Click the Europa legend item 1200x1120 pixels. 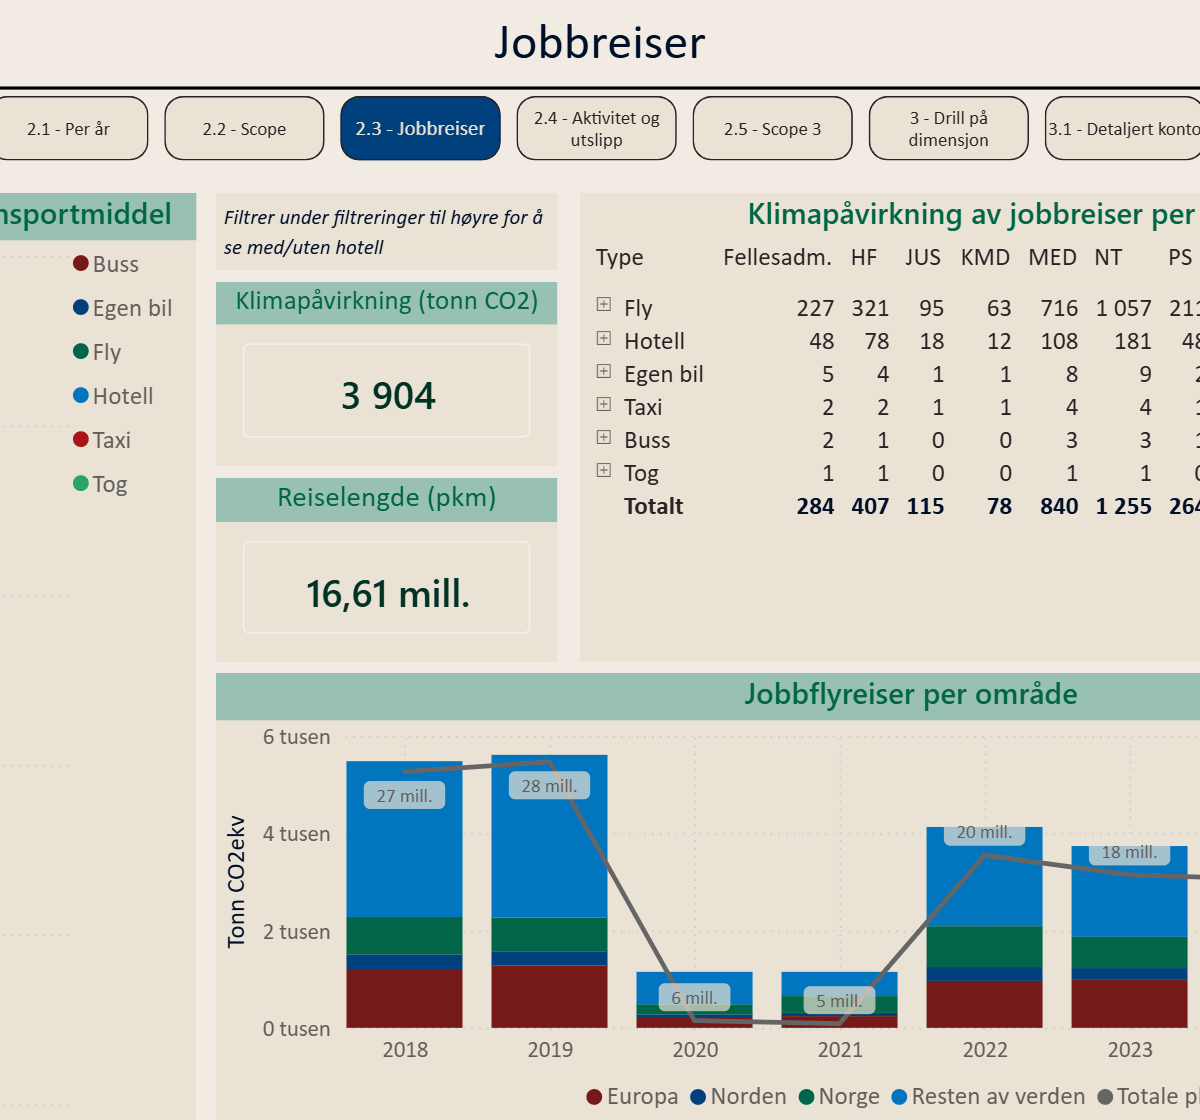point(632,1097)
